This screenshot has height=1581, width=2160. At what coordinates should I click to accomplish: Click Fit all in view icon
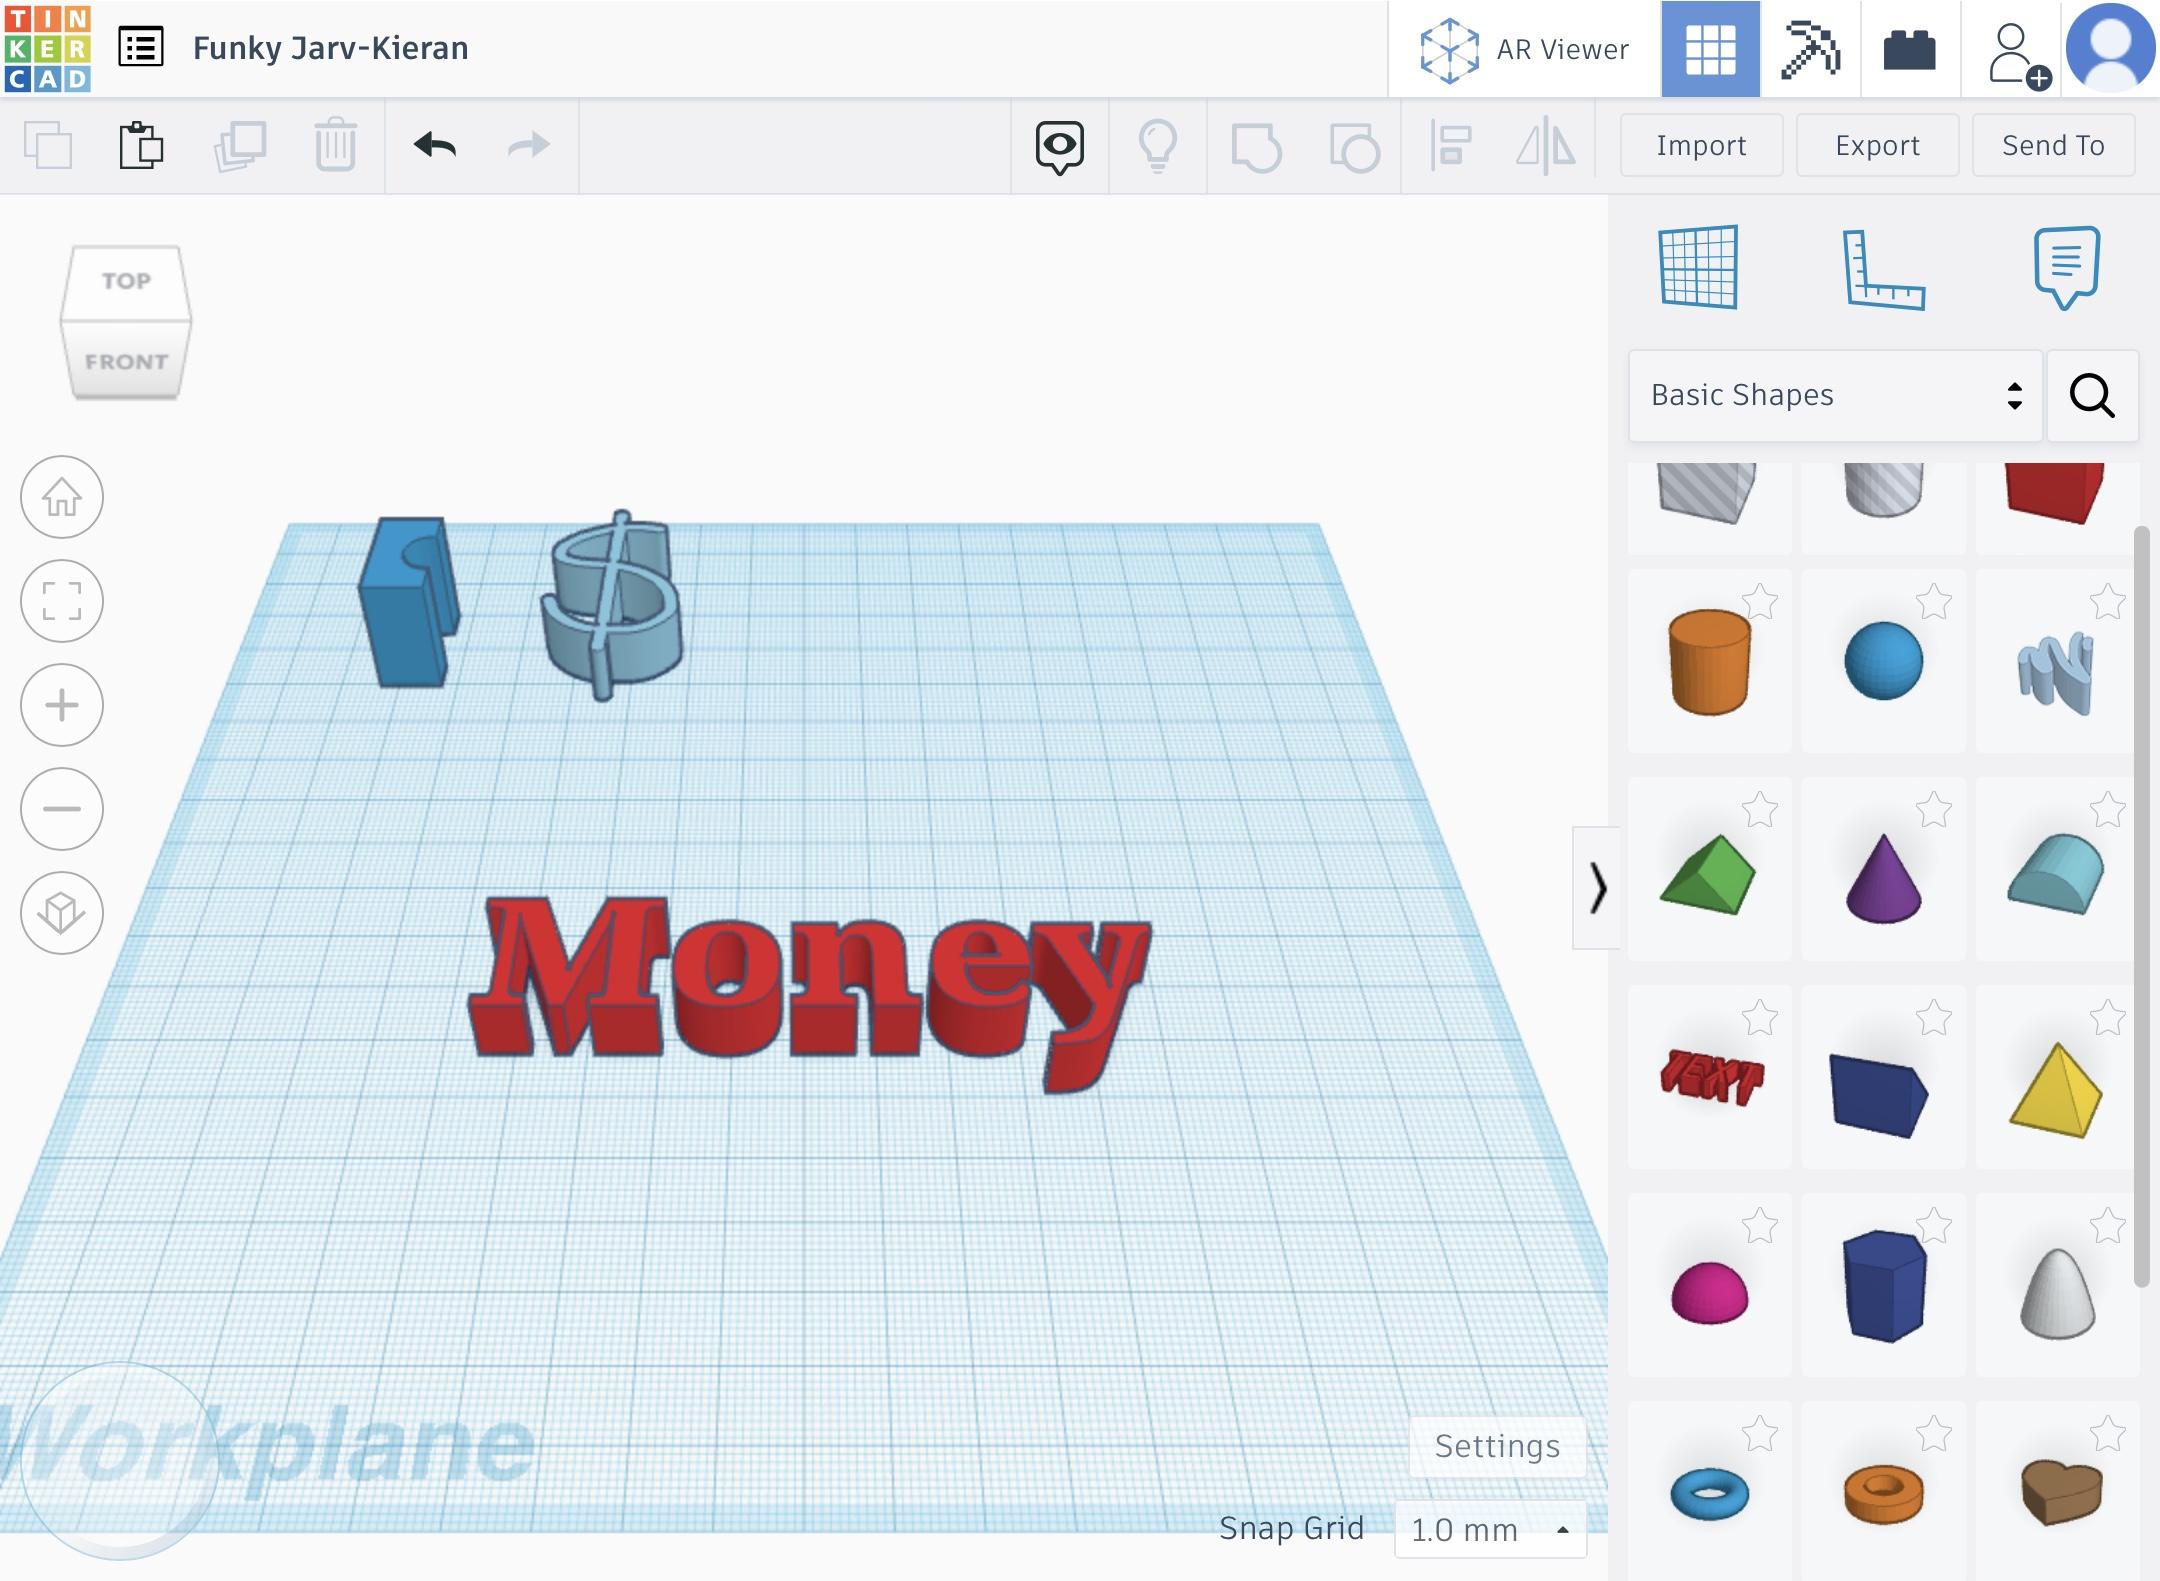coord(62,602)
